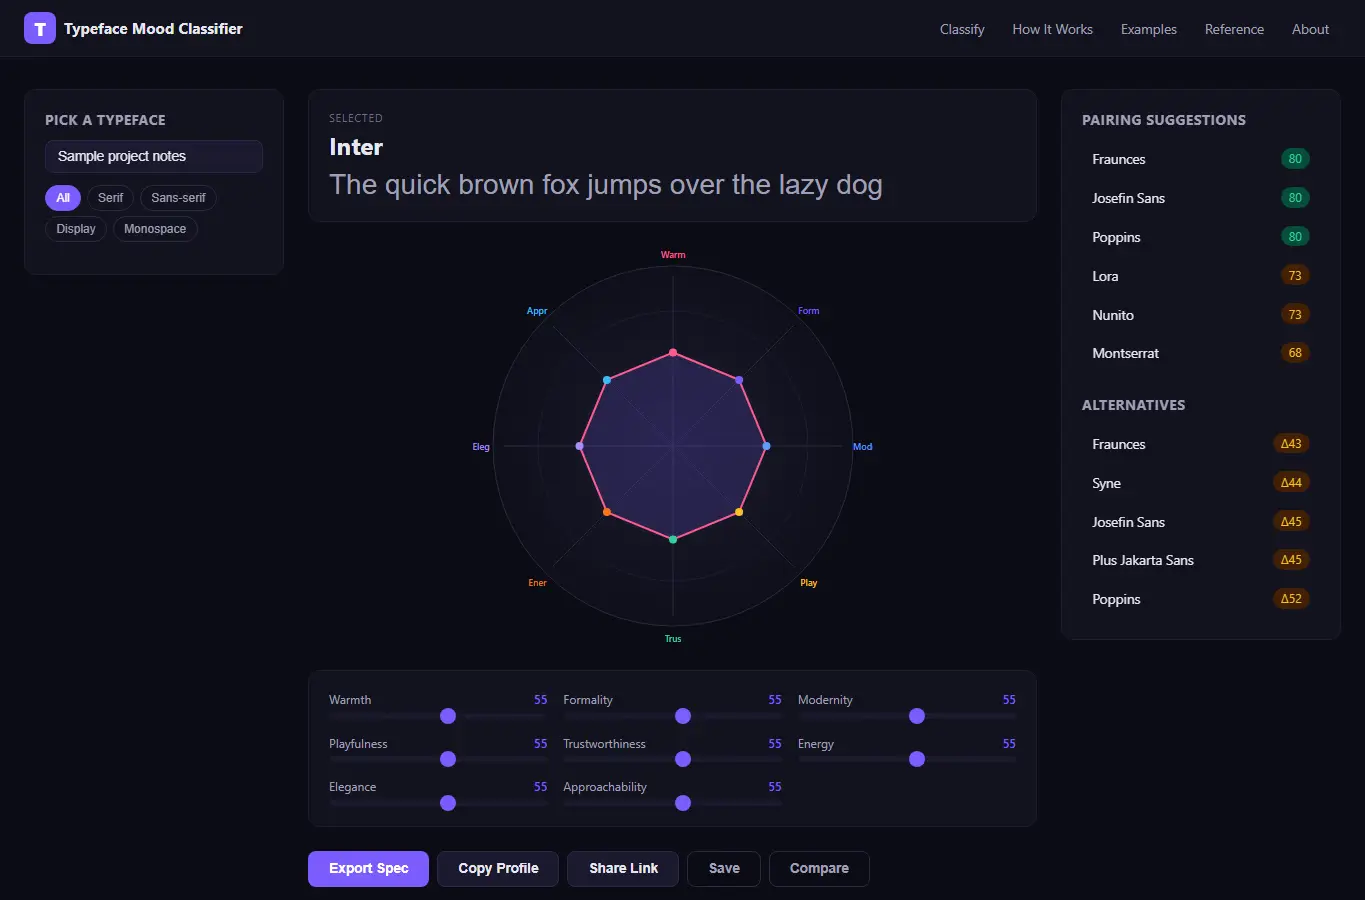The width and height of the screenshot is (1365, 900).
Task: Select Poppins in Pairing Suggestions
Action: click(x=1200, y=237)
